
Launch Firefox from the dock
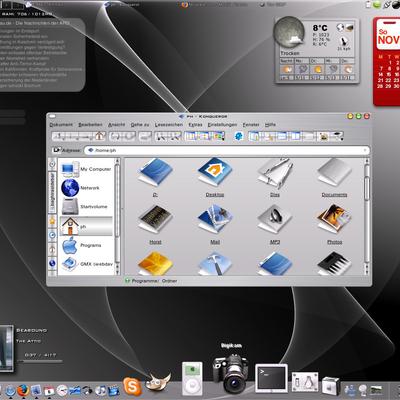[x=23, y=390]
